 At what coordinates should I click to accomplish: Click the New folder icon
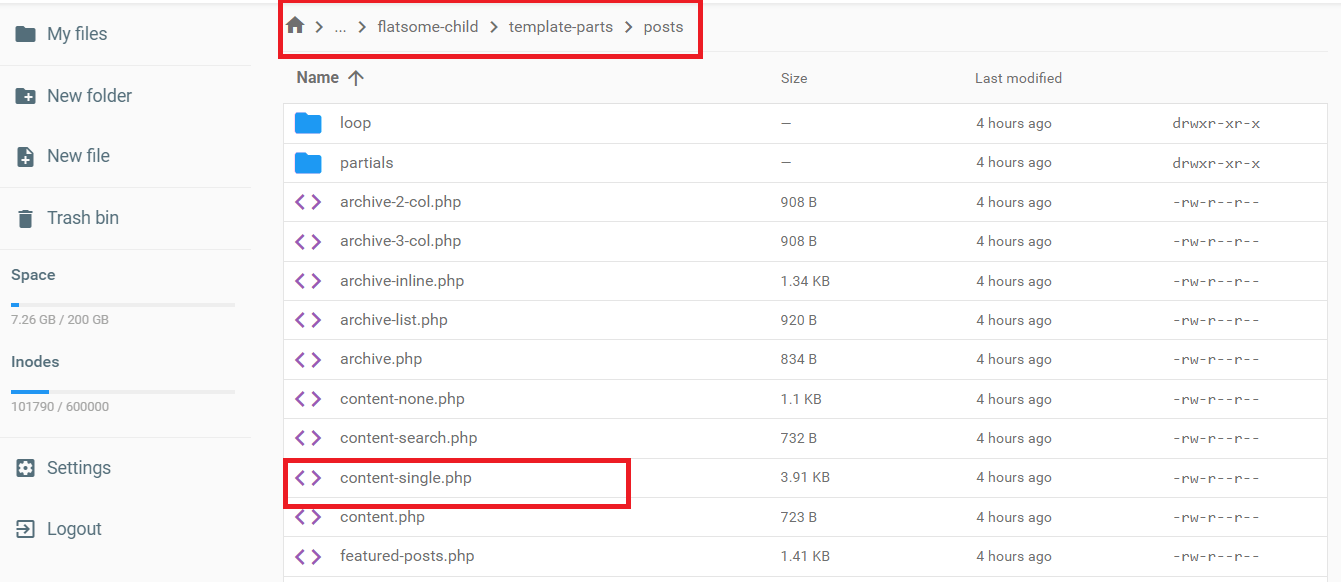(x=25, y=96)
